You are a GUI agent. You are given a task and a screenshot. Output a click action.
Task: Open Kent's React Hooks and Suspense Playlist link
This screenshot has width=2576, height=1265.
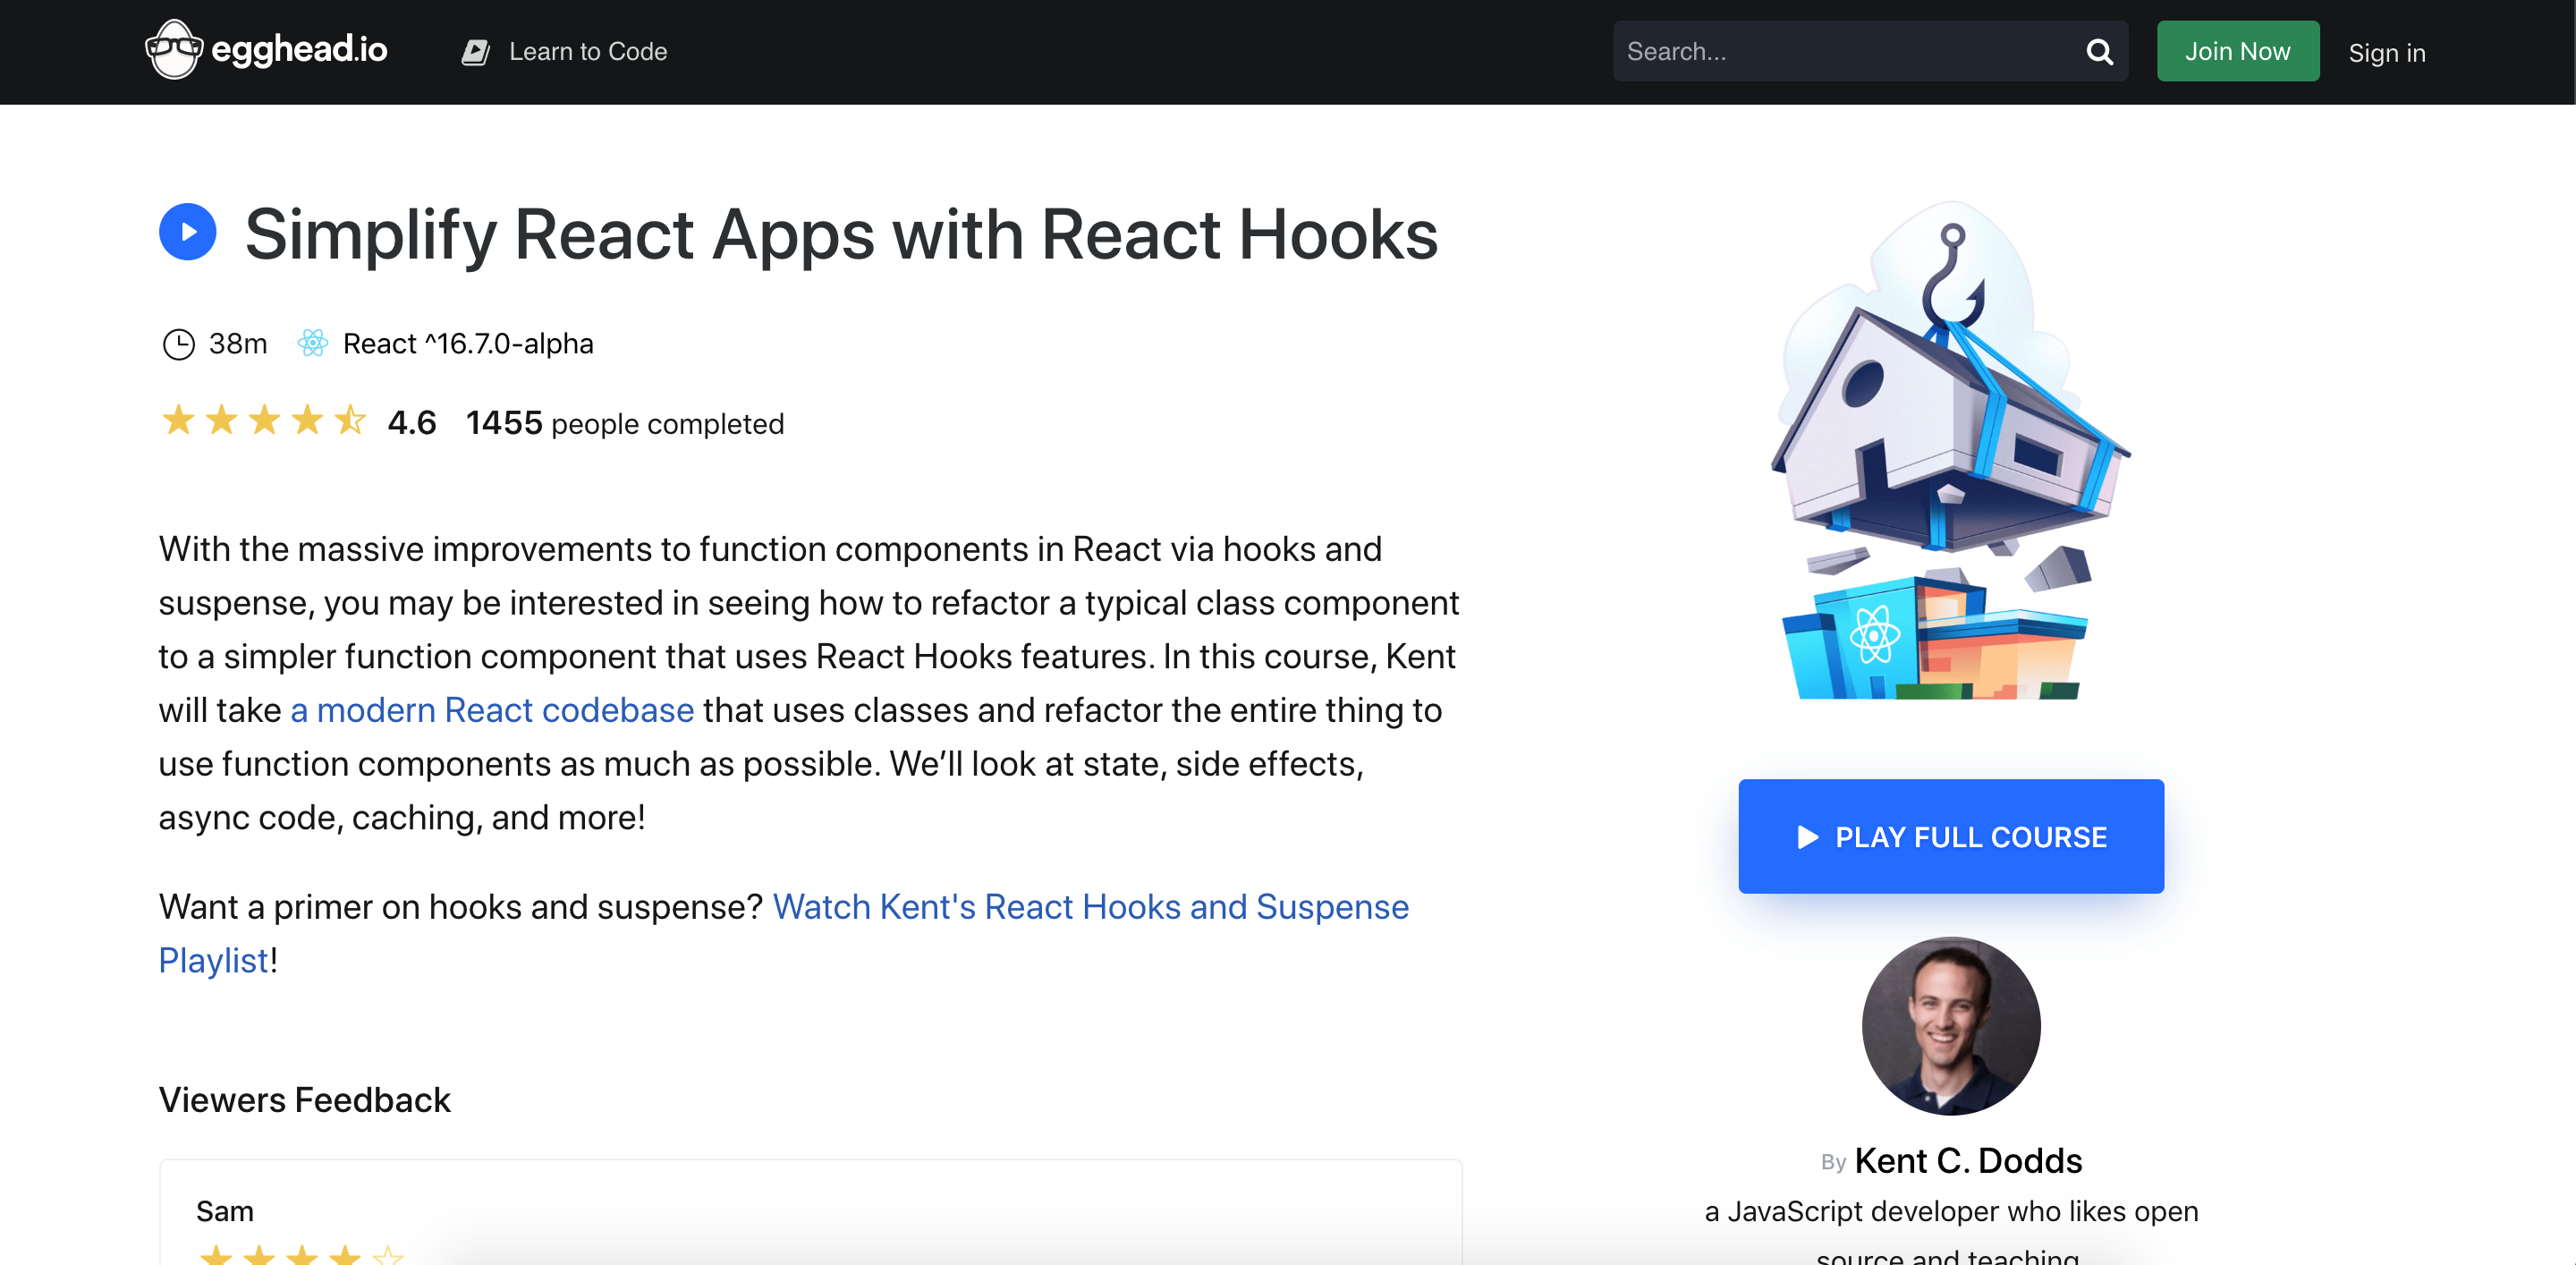tap(1090, 907)
